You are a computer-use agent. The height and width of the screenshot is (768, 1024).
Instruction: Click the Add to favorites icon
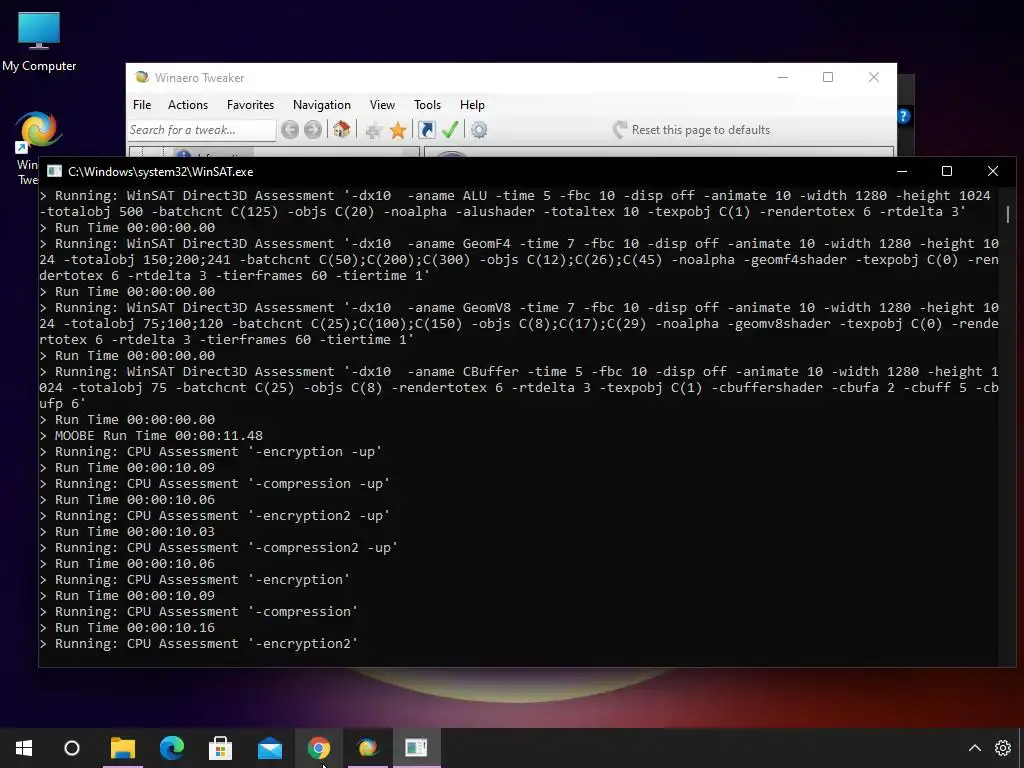374,131
